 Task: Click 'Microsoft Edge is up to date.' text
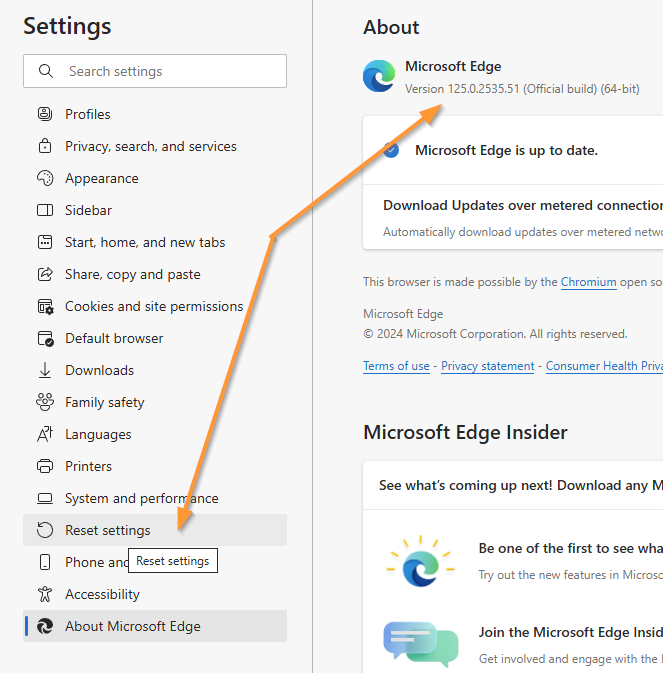coord(506,150)
